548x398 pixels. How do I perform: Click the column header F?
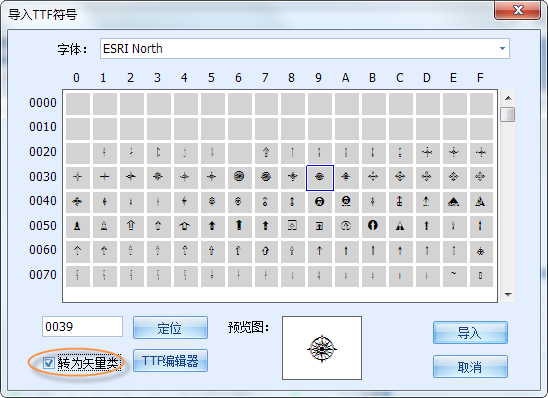(480, 78)
